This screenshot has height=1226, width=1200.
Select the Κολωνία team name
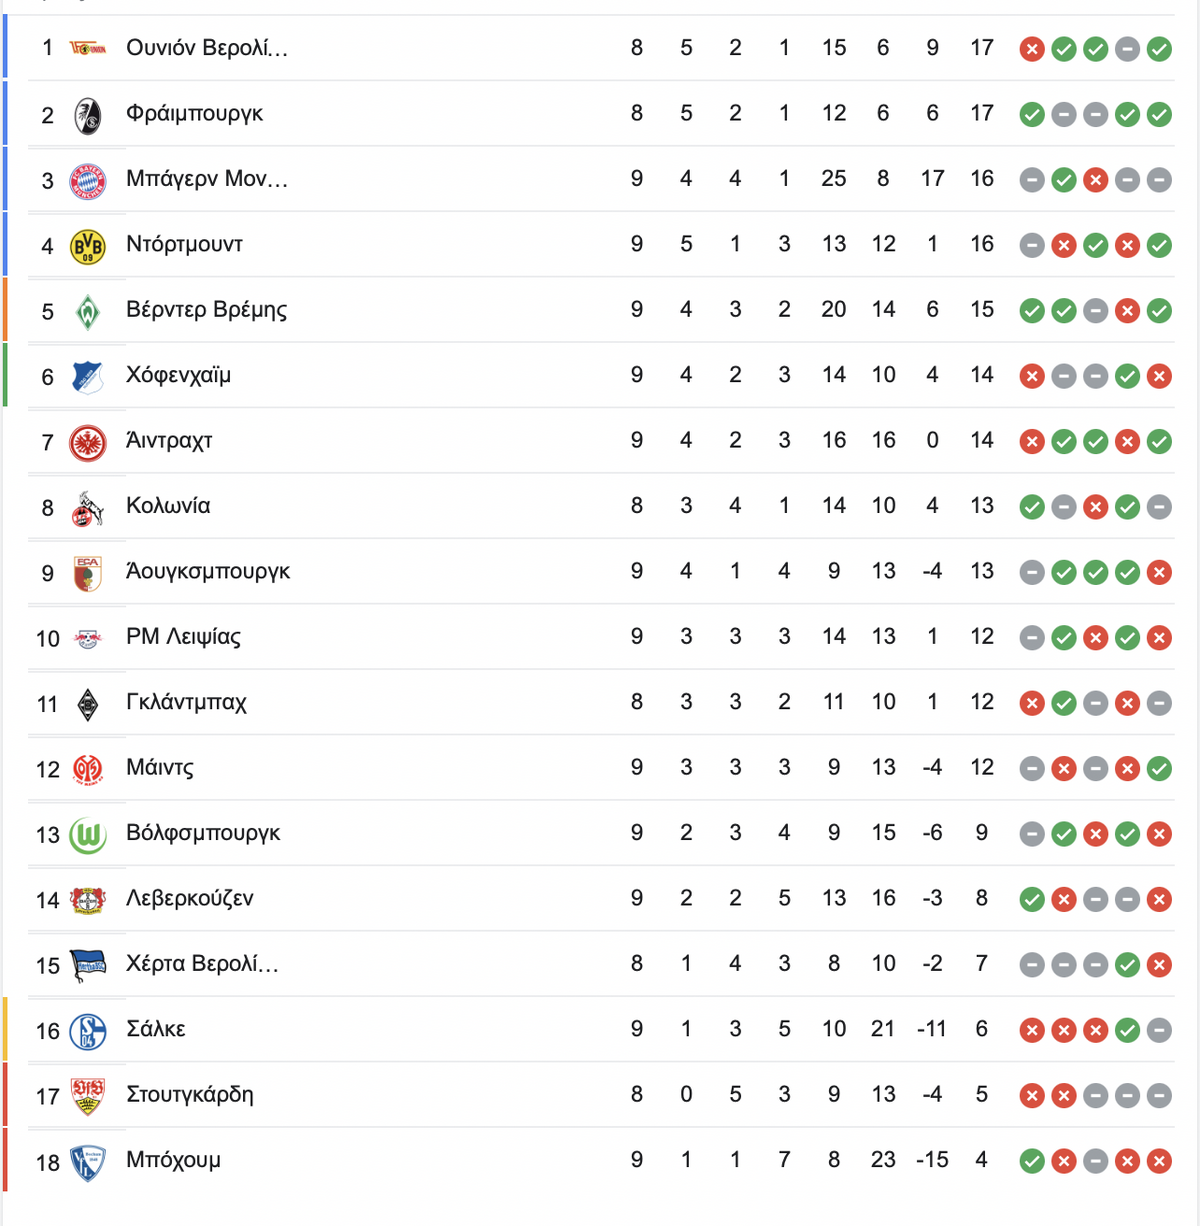(x=168, y=506)
